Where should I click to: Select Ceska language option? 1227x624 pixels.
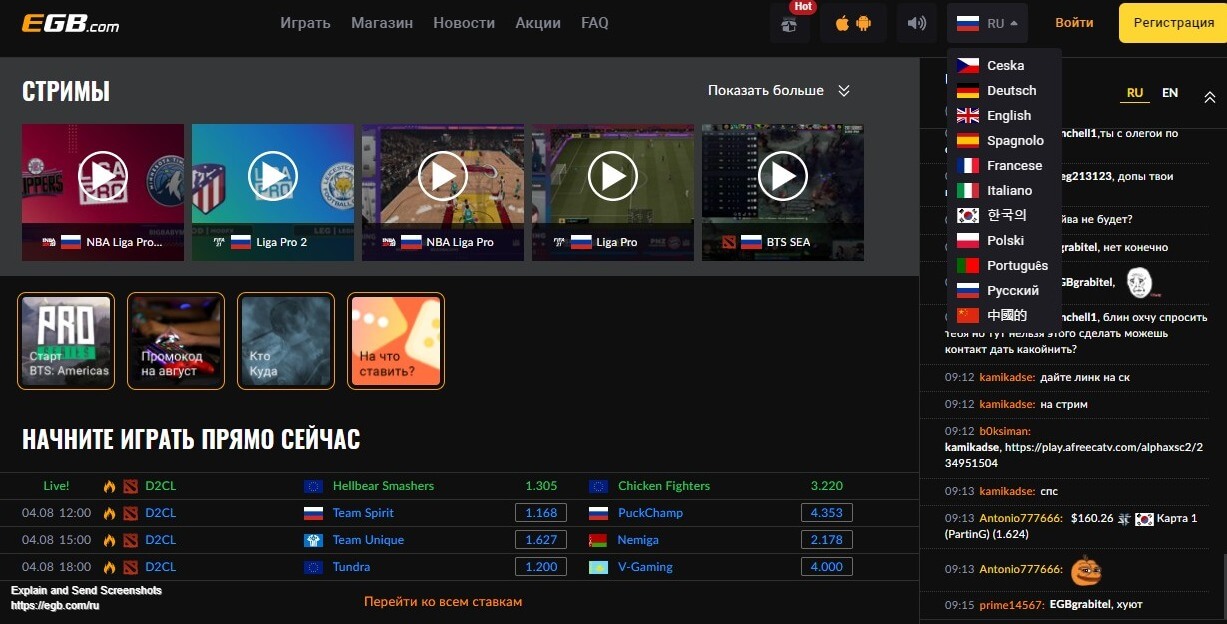pyautogui.click(x=1004, y=65)
